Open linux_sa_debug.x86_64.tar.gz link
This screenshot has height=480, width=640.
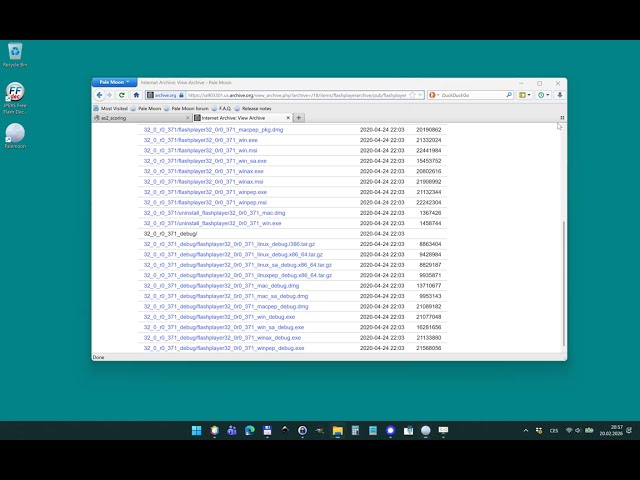click(x=238, y=265)
